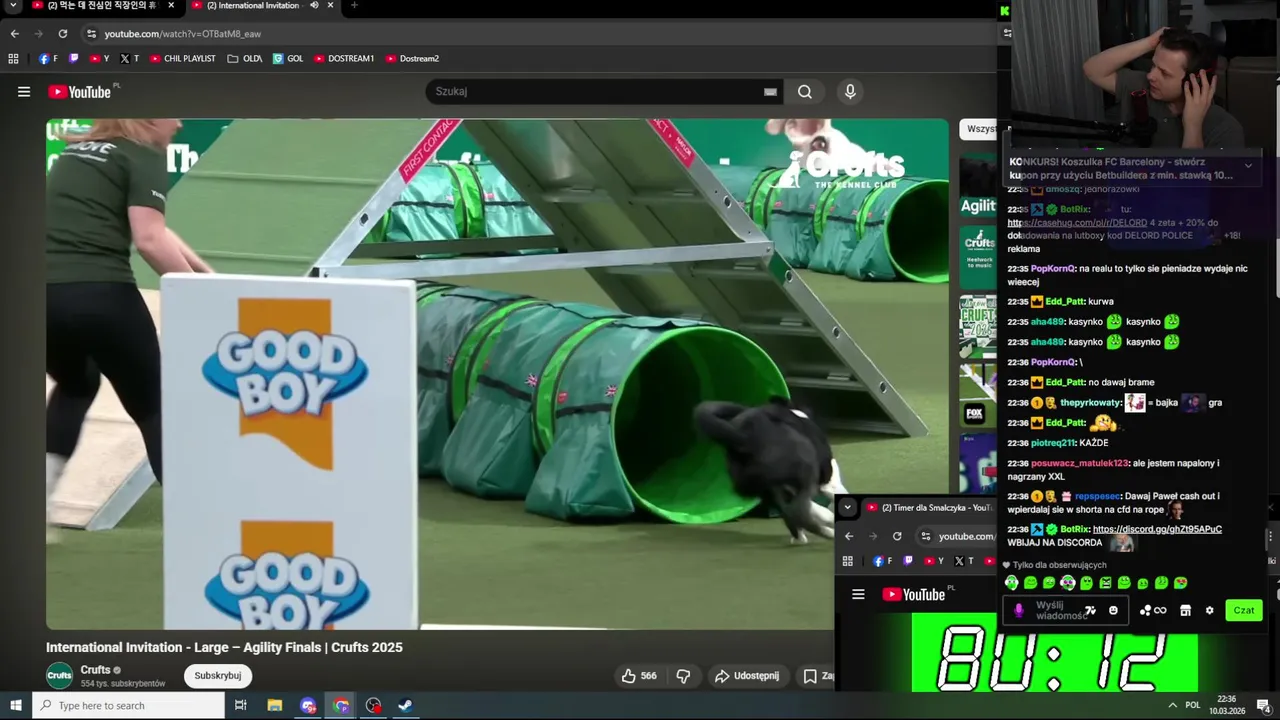Open Dostream2 bookmark

pos(412,58)
